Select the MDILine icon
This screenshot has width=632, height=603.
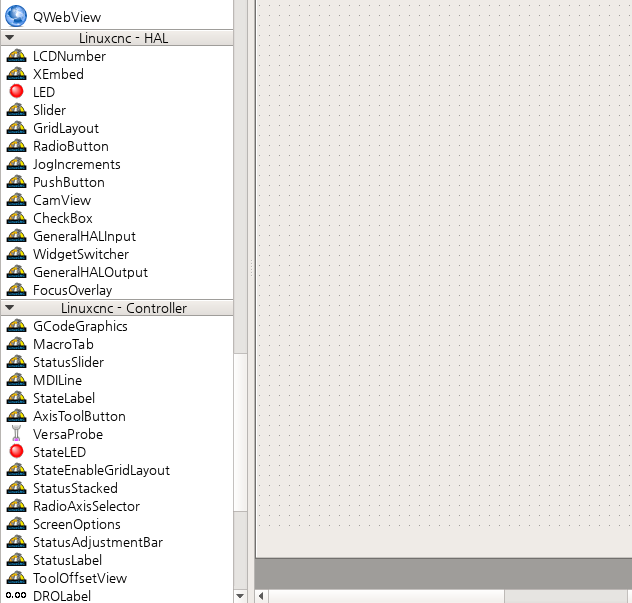pos(17,380)
